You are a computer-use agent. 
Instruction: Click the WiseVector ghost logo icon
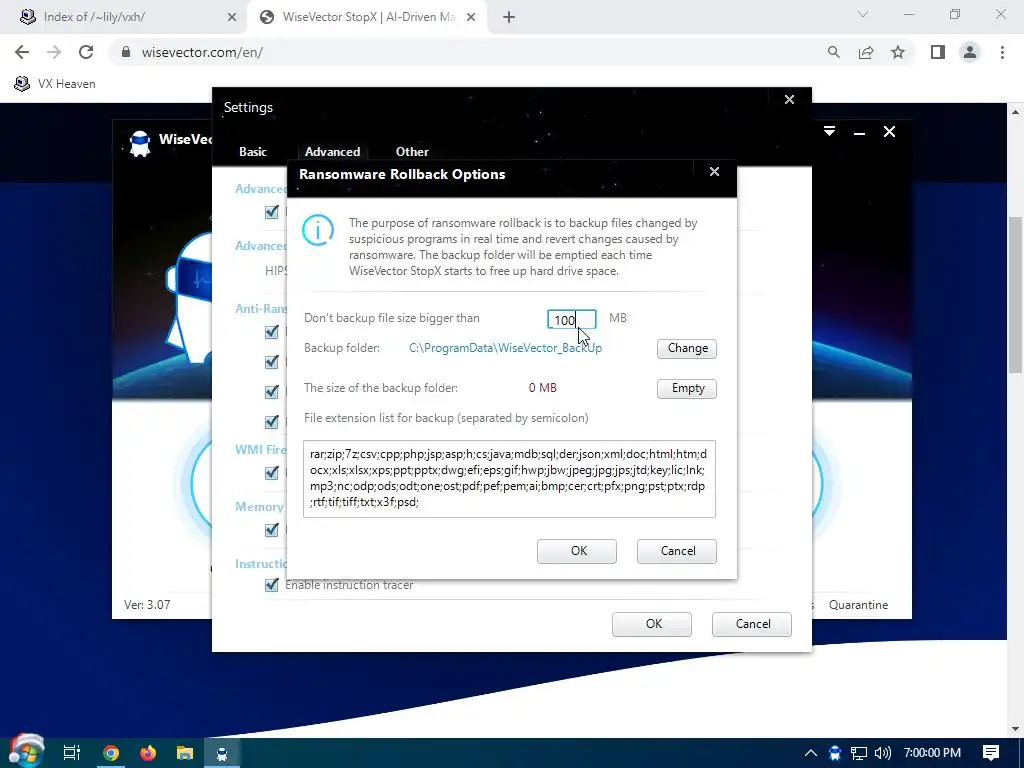pos(139,143)
